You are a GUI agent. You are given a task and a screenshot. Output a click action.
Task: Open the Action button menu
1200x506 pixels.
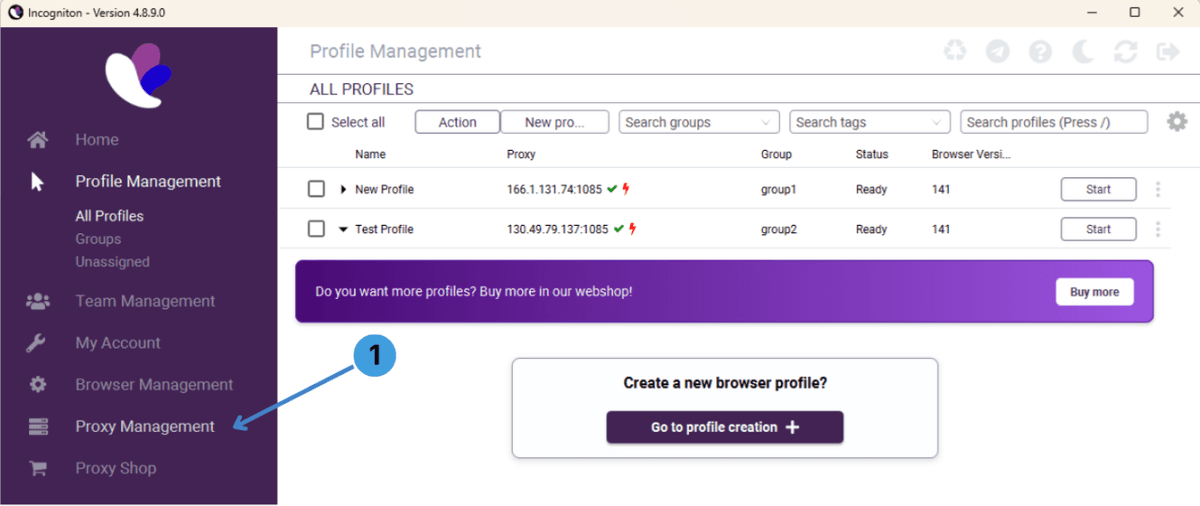tap(457, 122)
